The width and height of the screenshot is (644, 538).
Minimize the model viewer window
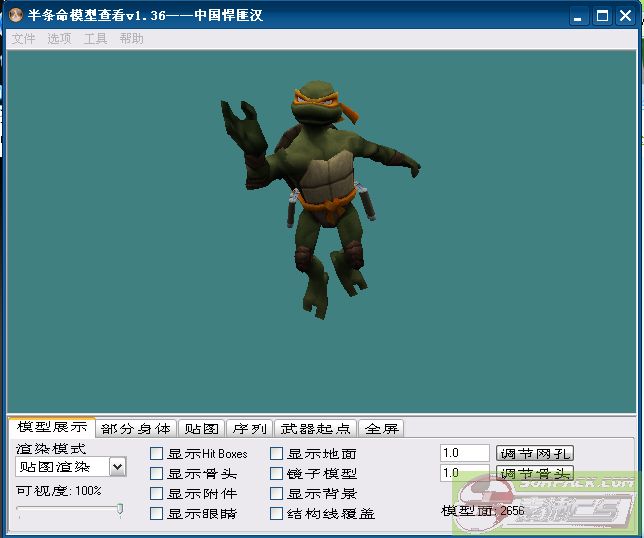point(578,16)
